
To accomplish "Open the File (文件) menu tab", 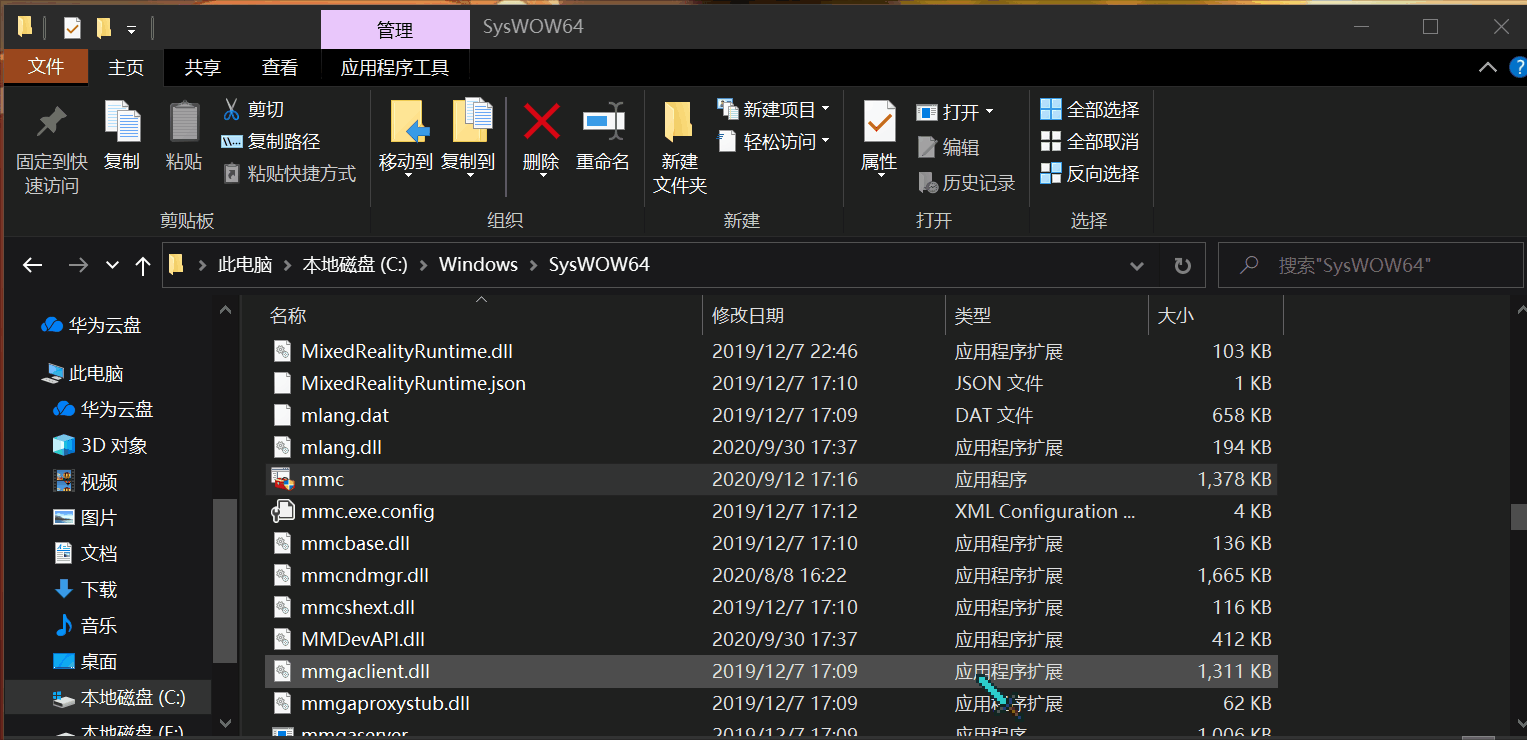I will tap(46, 67).
